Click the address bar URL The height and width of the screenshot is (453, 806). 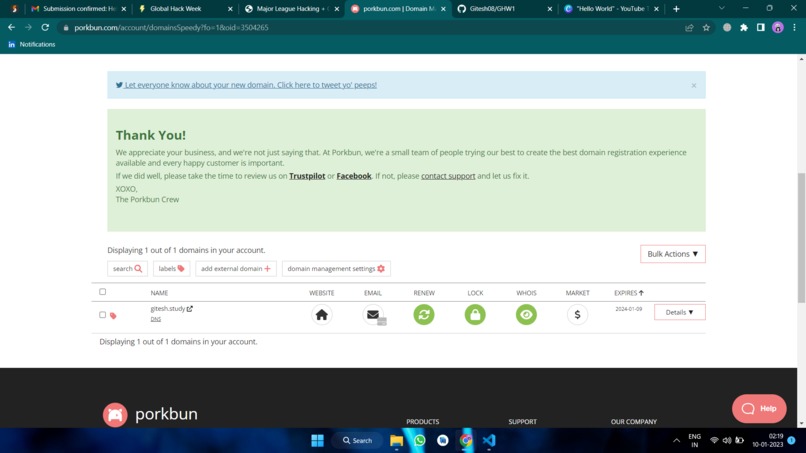pyautogui.click(x=171, y=27)
